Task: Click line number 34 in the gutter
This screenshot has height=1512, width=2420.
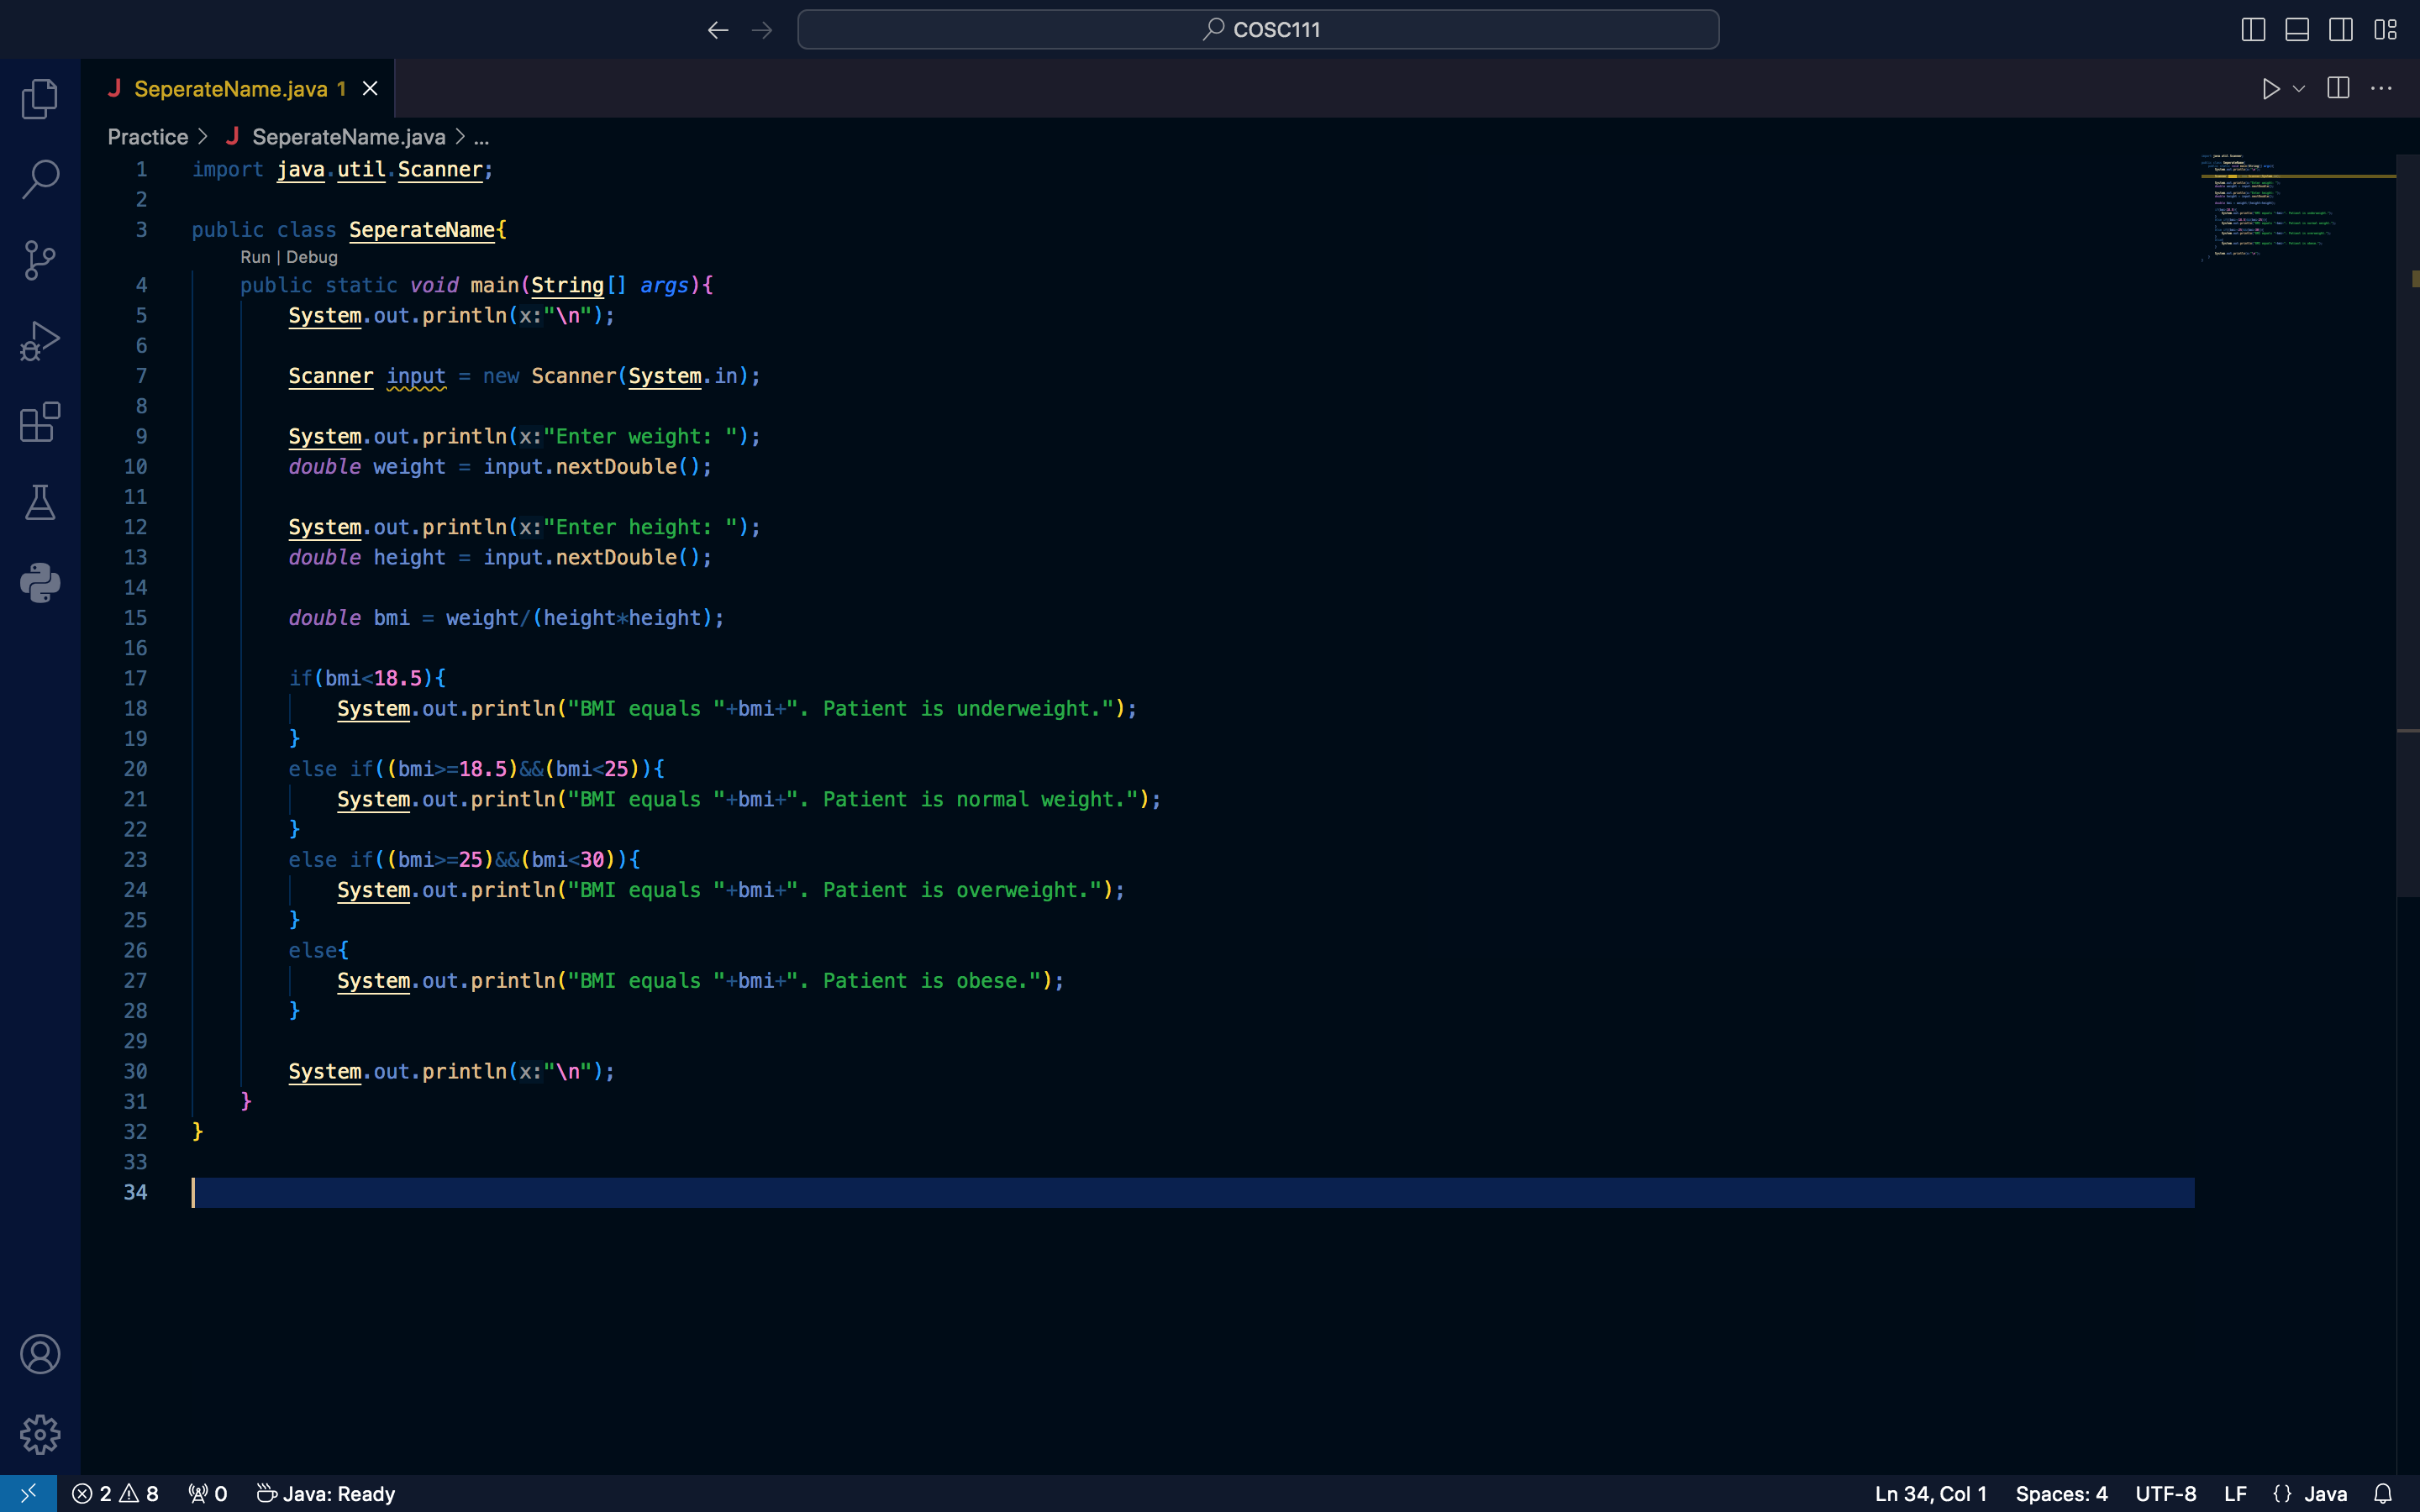Action: tap(136, 1192)
